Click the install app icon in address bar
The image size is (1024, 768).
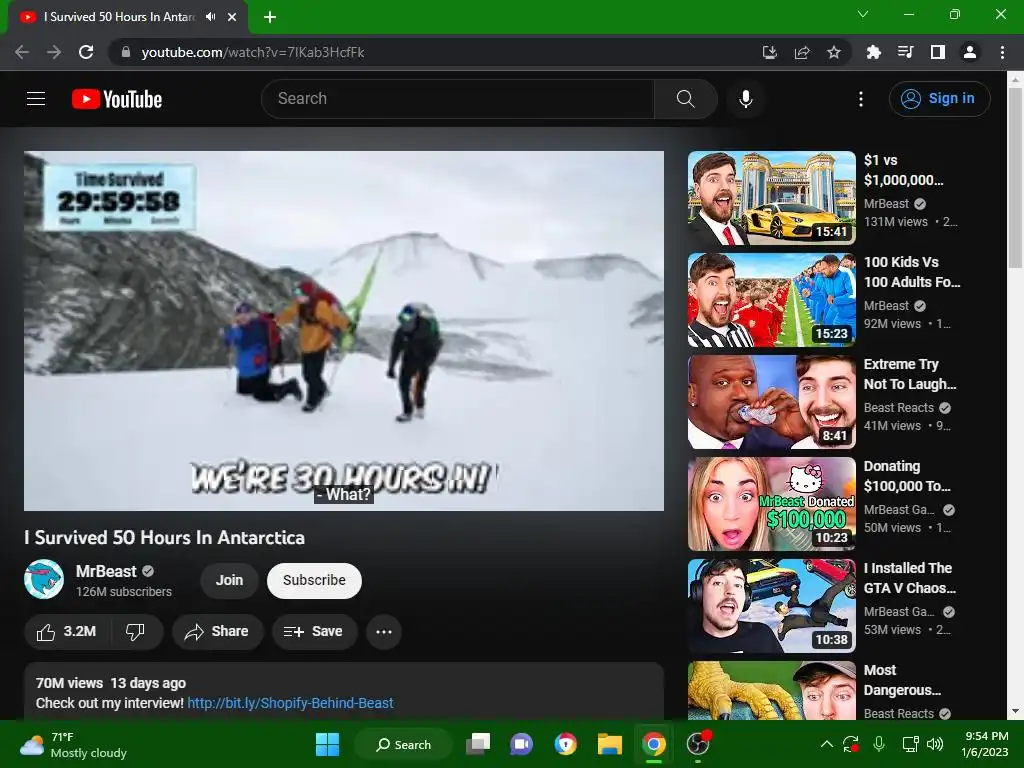tap(769, 52)
